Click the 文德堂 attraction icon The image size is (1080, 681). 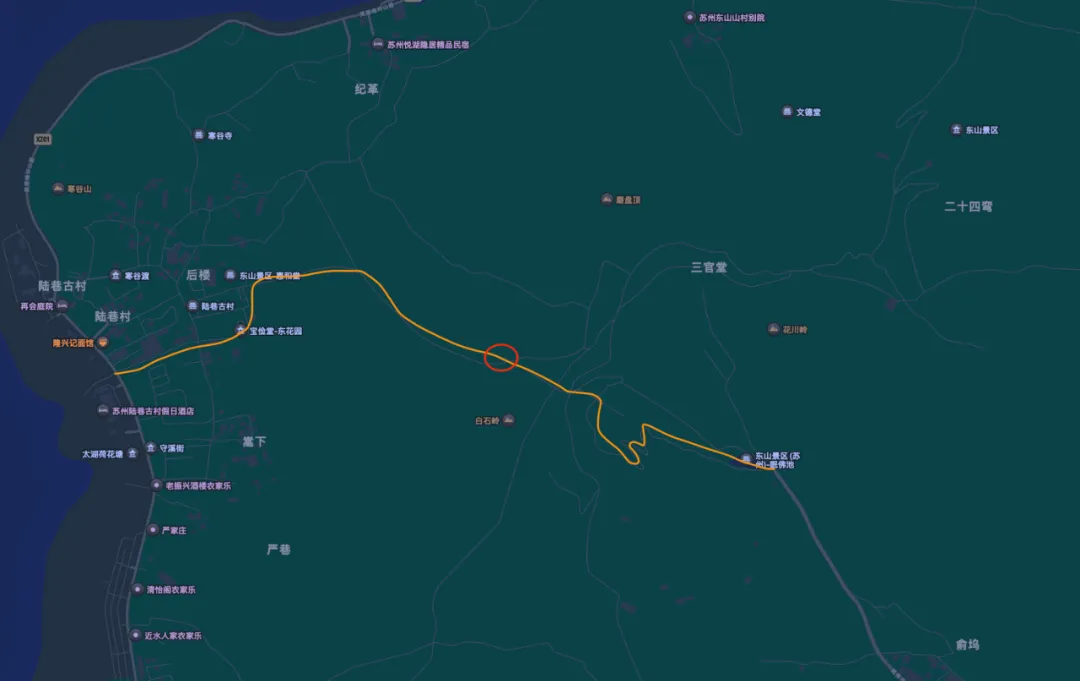pyautogui.click(x=787, y=112)
